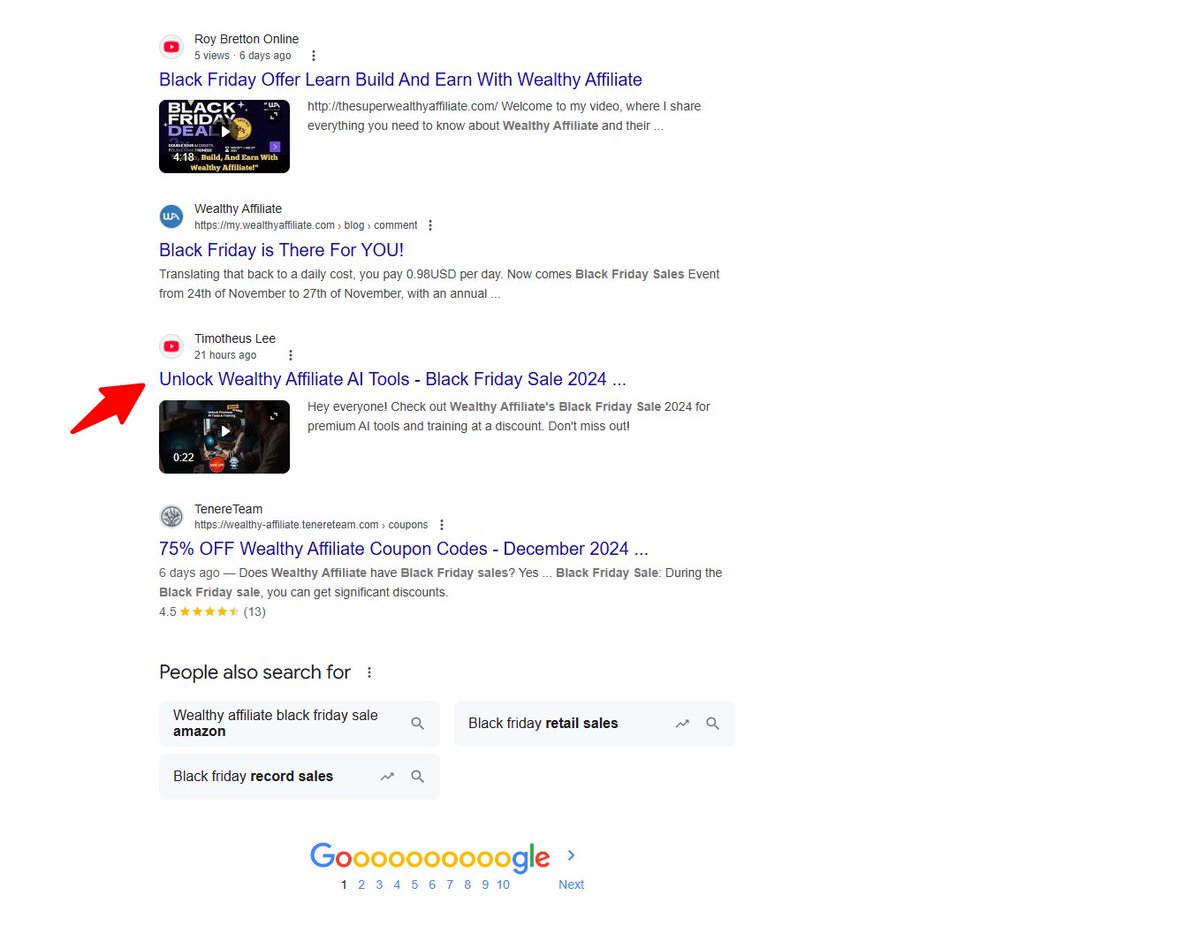This screenshot has height=926, width=1200.
Task: Open 75% OFF Wealthy Affiliate Coupon Codes link
Action: [x=404, y=549]
